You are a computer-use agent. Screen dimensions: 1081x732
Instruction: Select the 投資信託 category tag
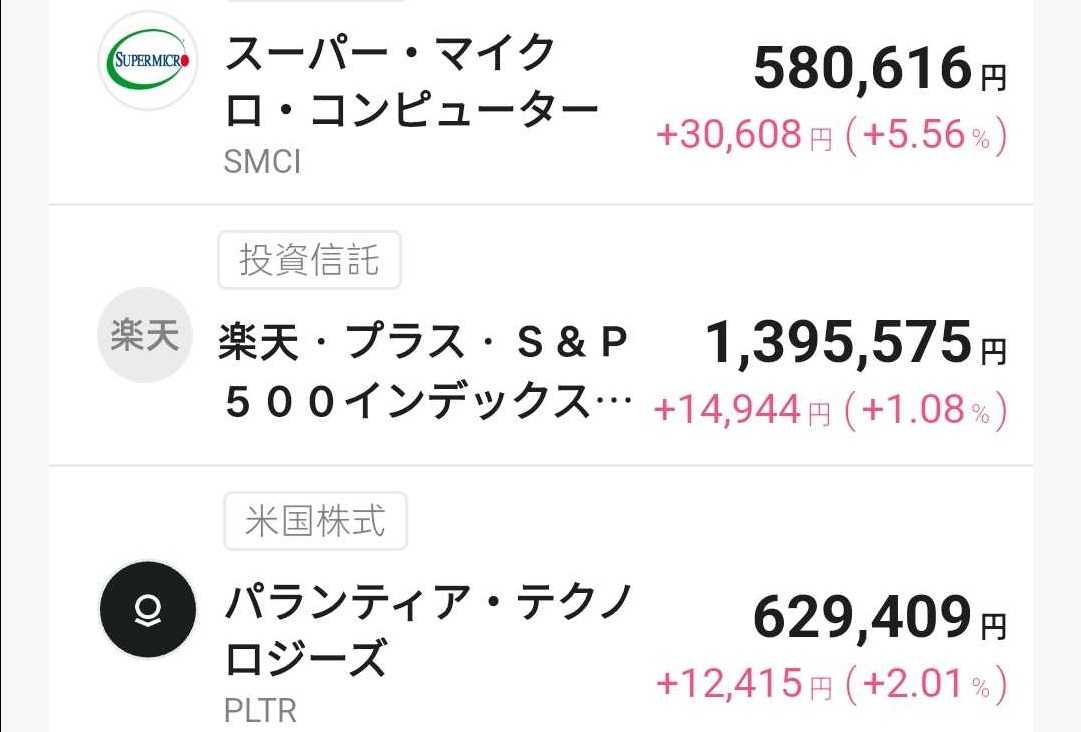(x=310, y=261)
